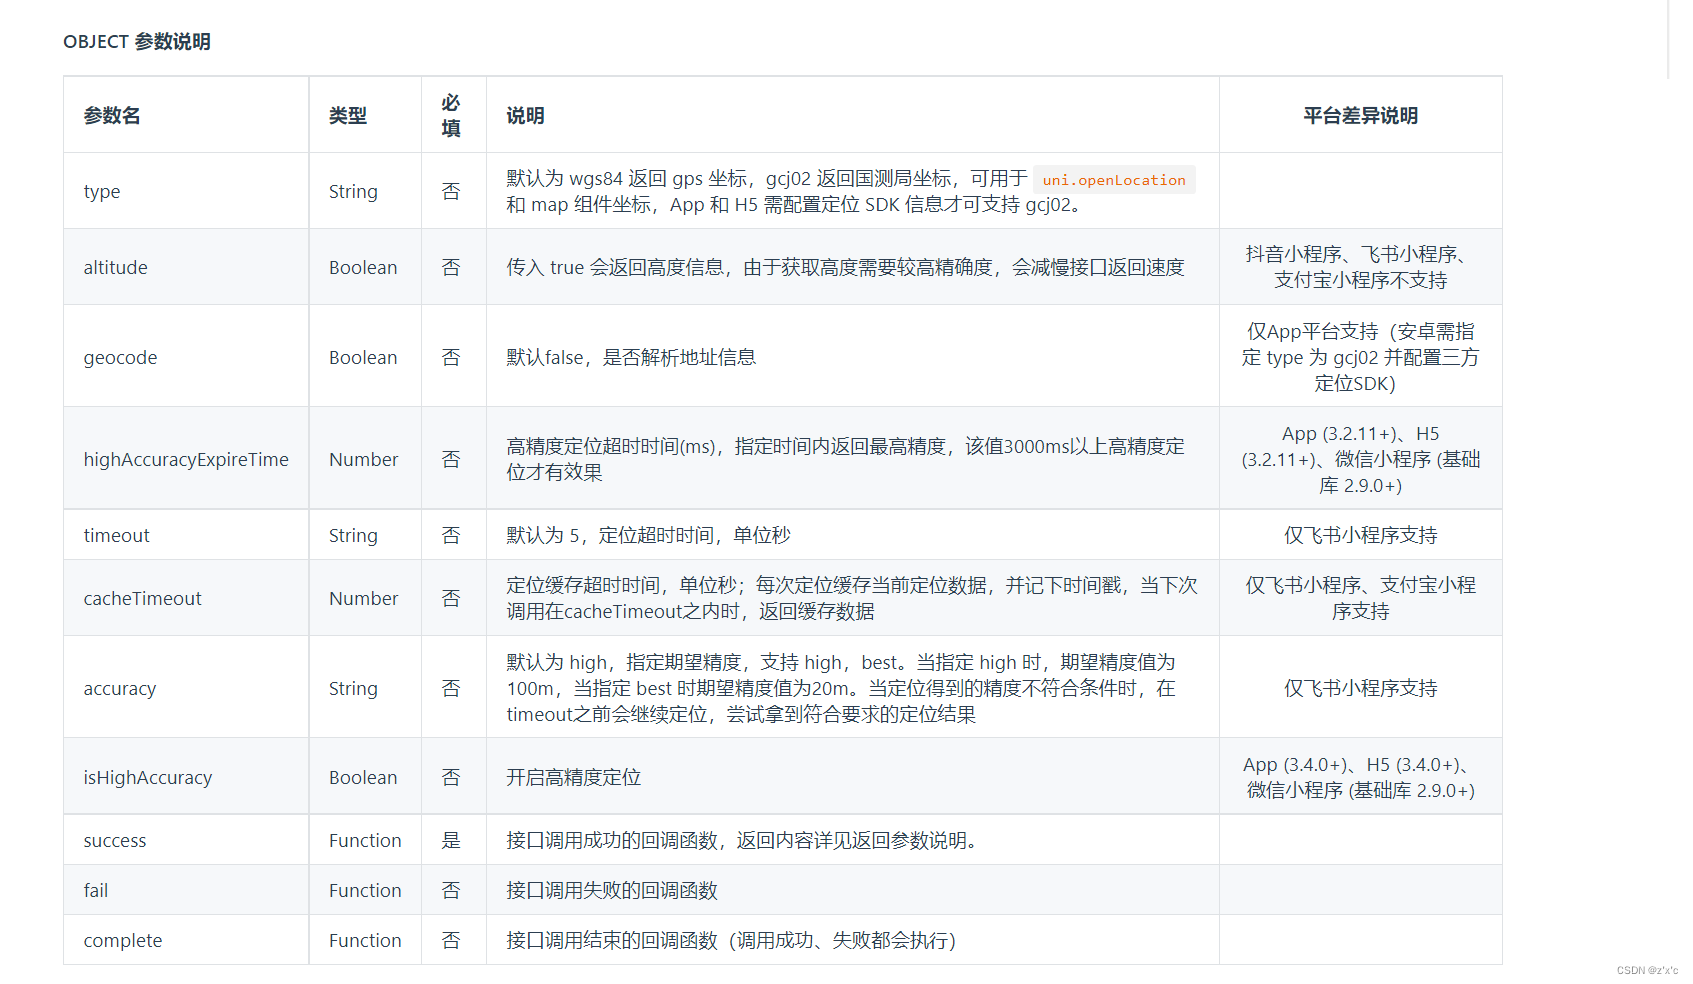Click the uni.openLocation code link
The height and width of the screenshot is (984, 1693).
point(1114,180)
